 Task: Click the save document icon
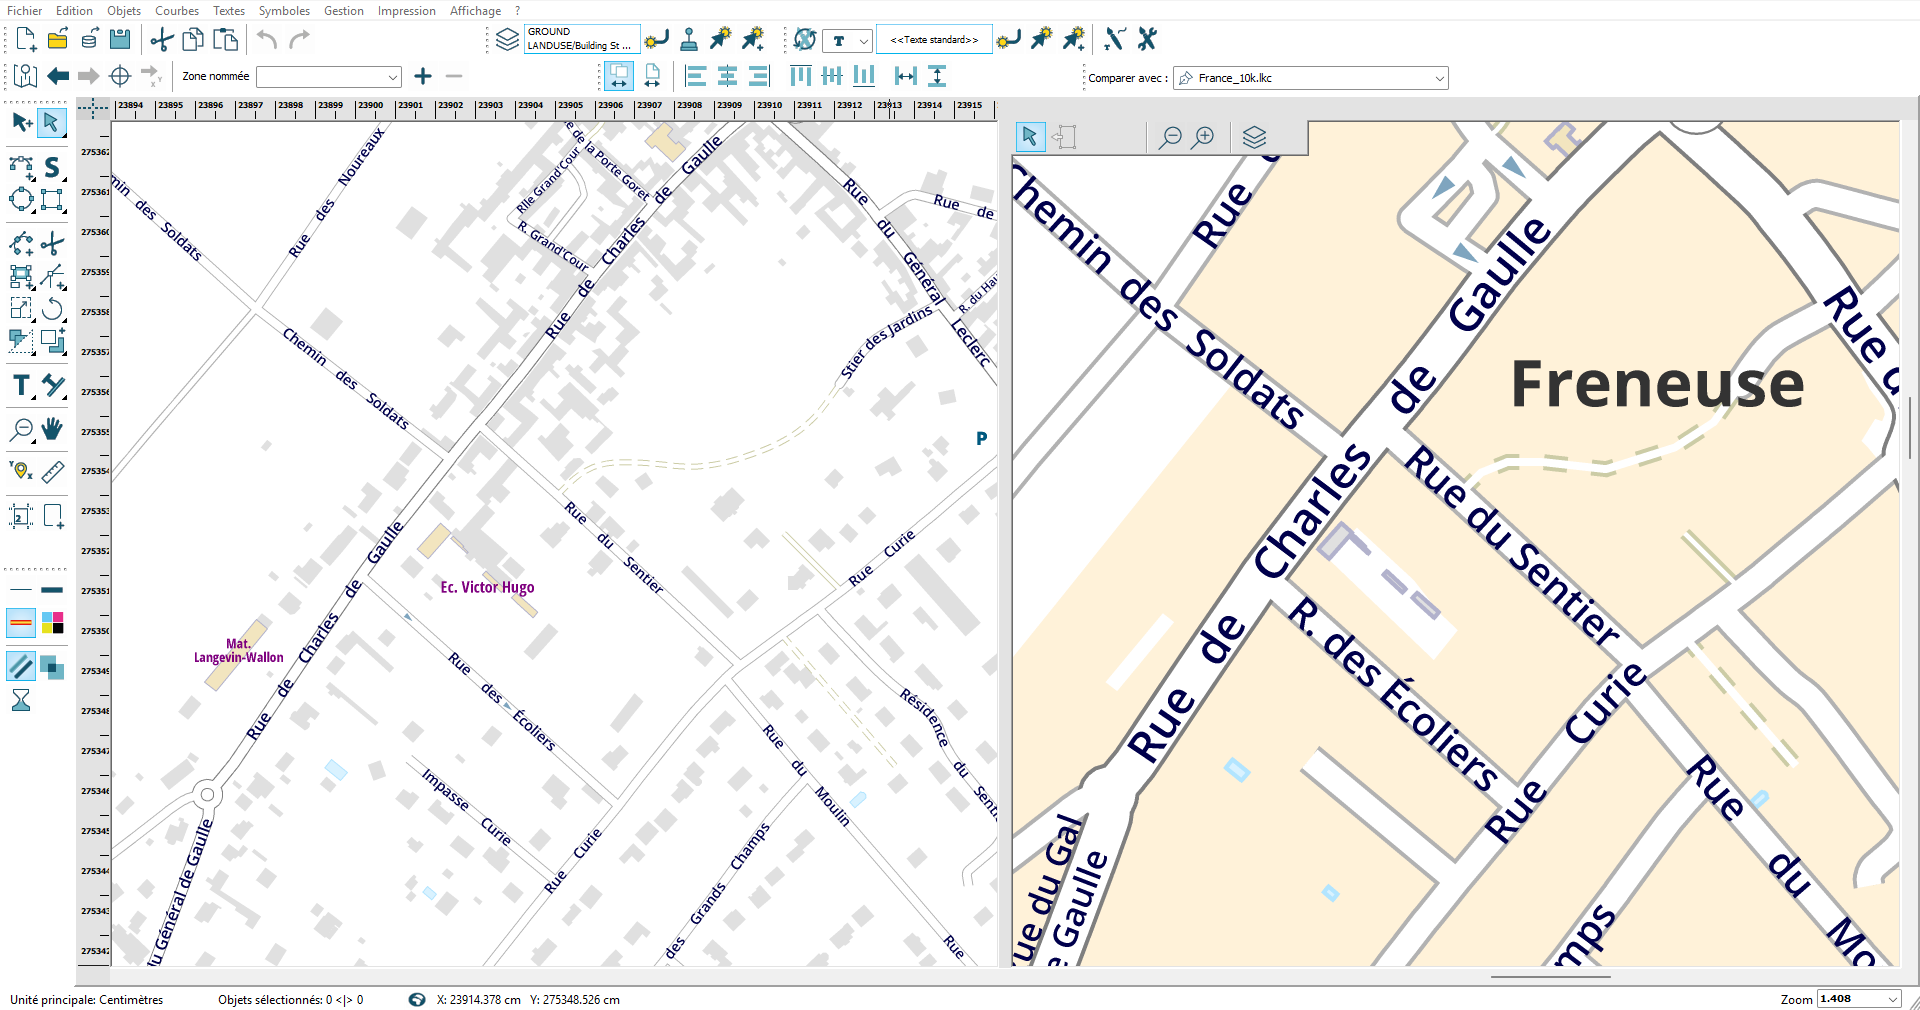pos(120,39)
